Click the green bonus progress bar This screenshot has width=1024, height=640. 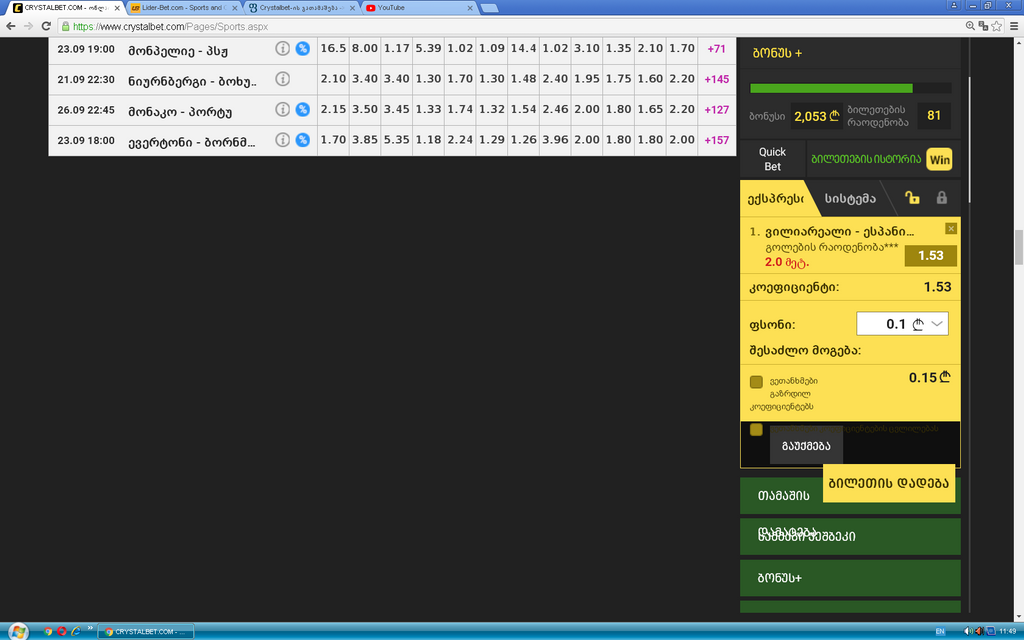[x=831, y=88]
